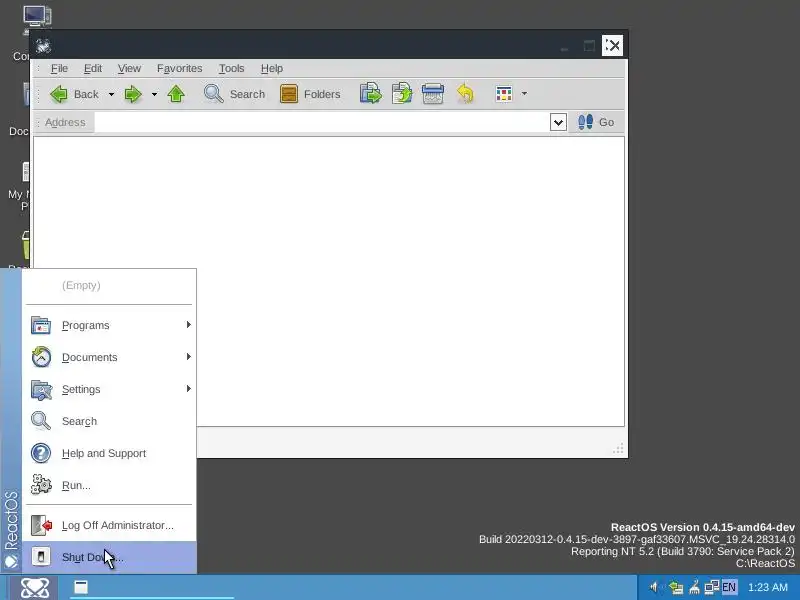This screenshot has height=600, width=800.
Task: Expand the Address bar dropdown
Action: [x=558, y=122]
